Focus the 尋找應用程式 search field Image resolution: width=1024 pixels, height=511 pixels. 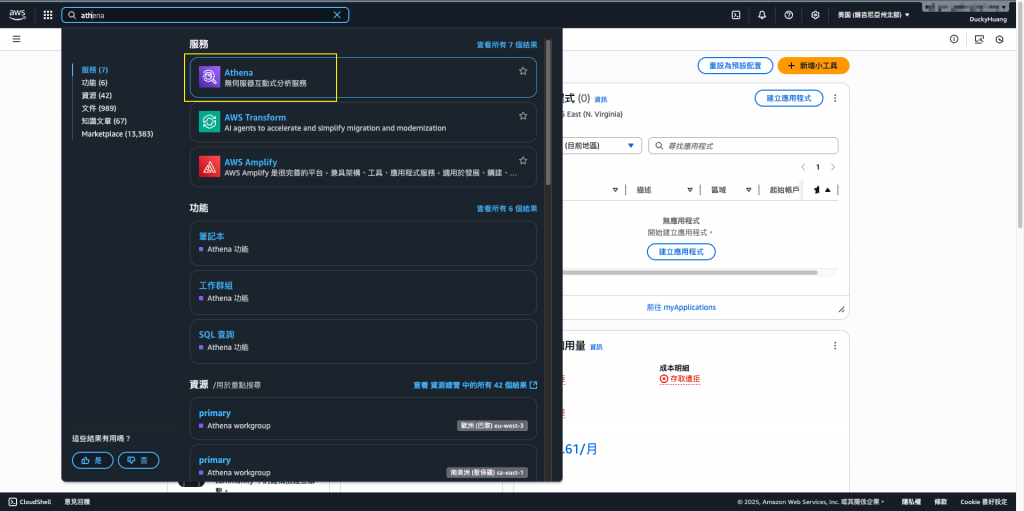point(743,146)
